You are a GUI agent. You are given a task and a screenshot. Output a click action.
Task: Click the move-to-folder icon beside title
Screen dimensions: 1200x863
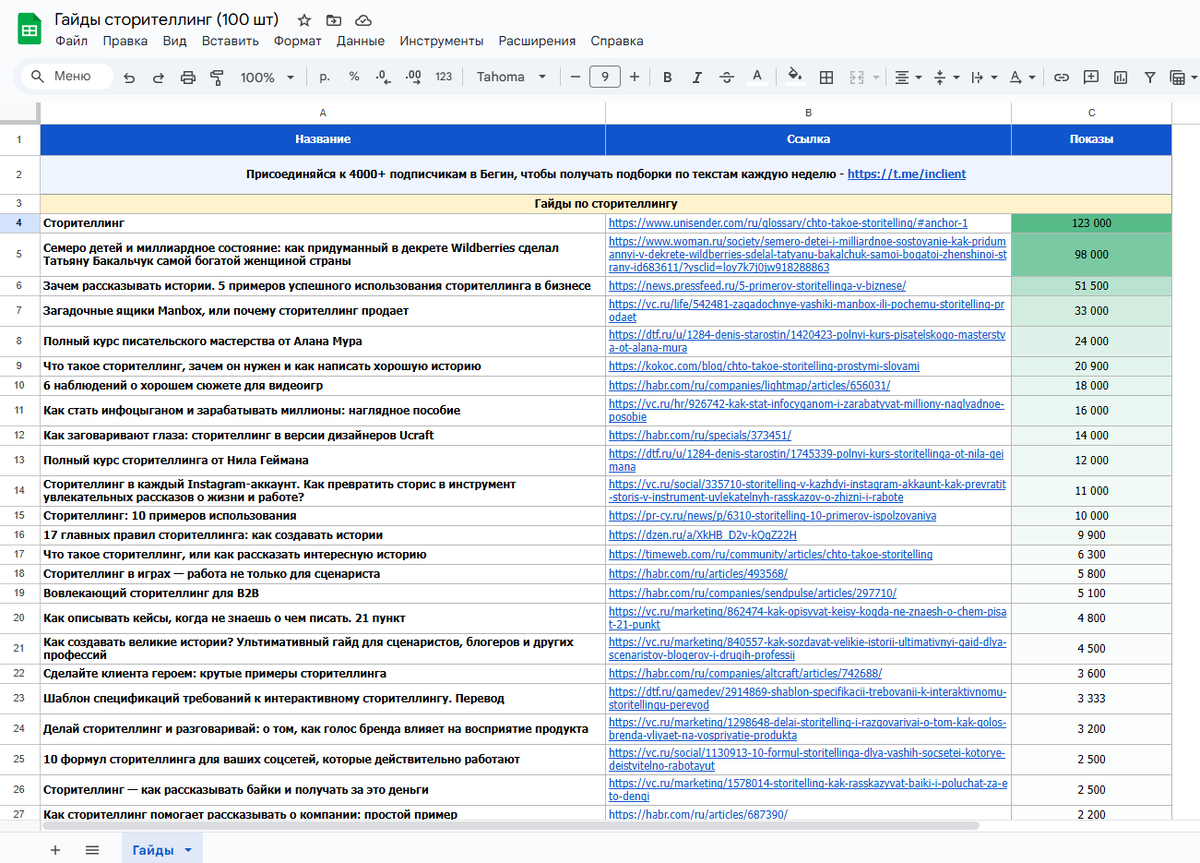[x=334, y=20]
